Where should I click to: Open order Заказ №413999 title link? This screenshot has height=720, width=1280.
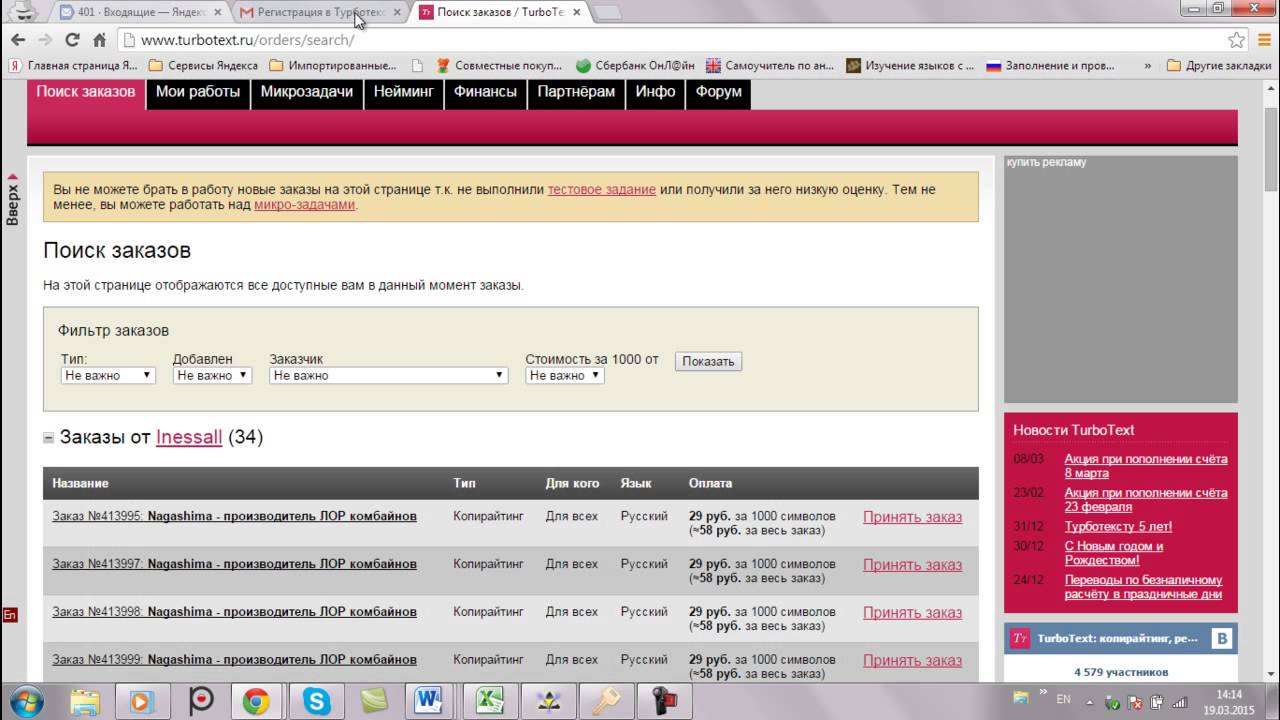(234, 660)
